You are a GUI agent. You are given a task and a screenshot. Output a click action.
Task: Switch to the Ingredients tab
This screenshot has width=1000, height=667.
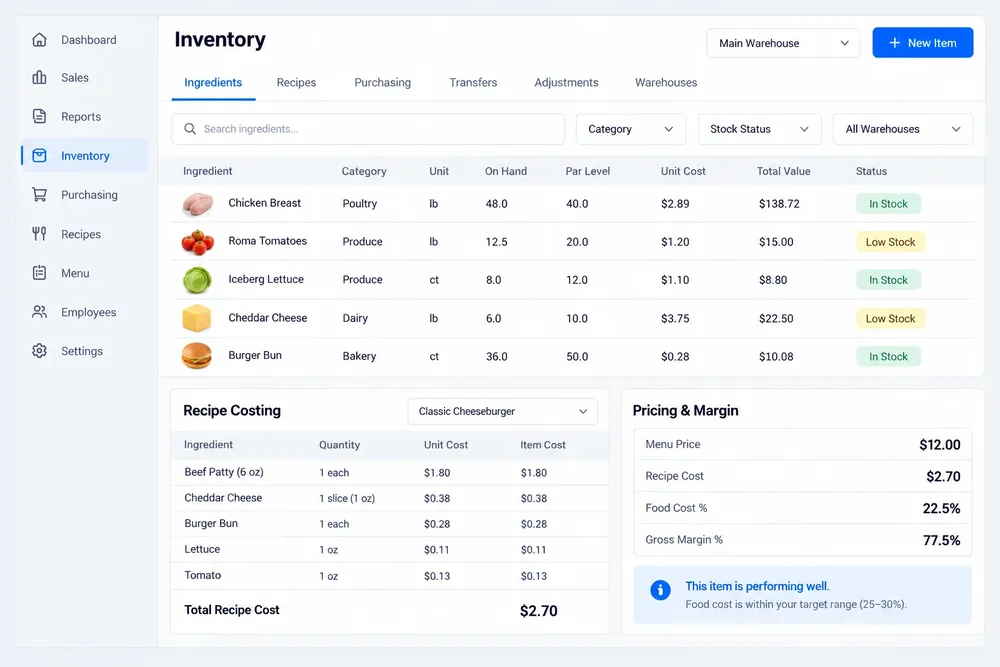coord(213,82)
